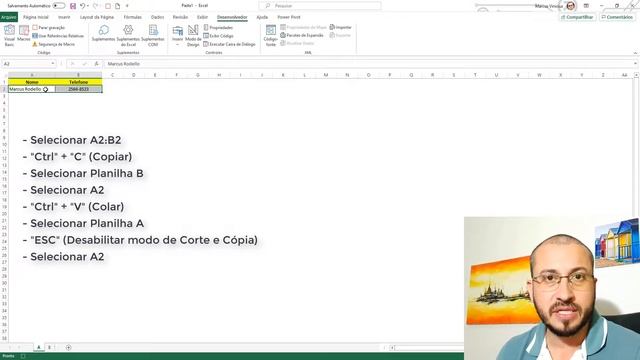Click the vertical scrollbar up arrow

coord(636,75)
